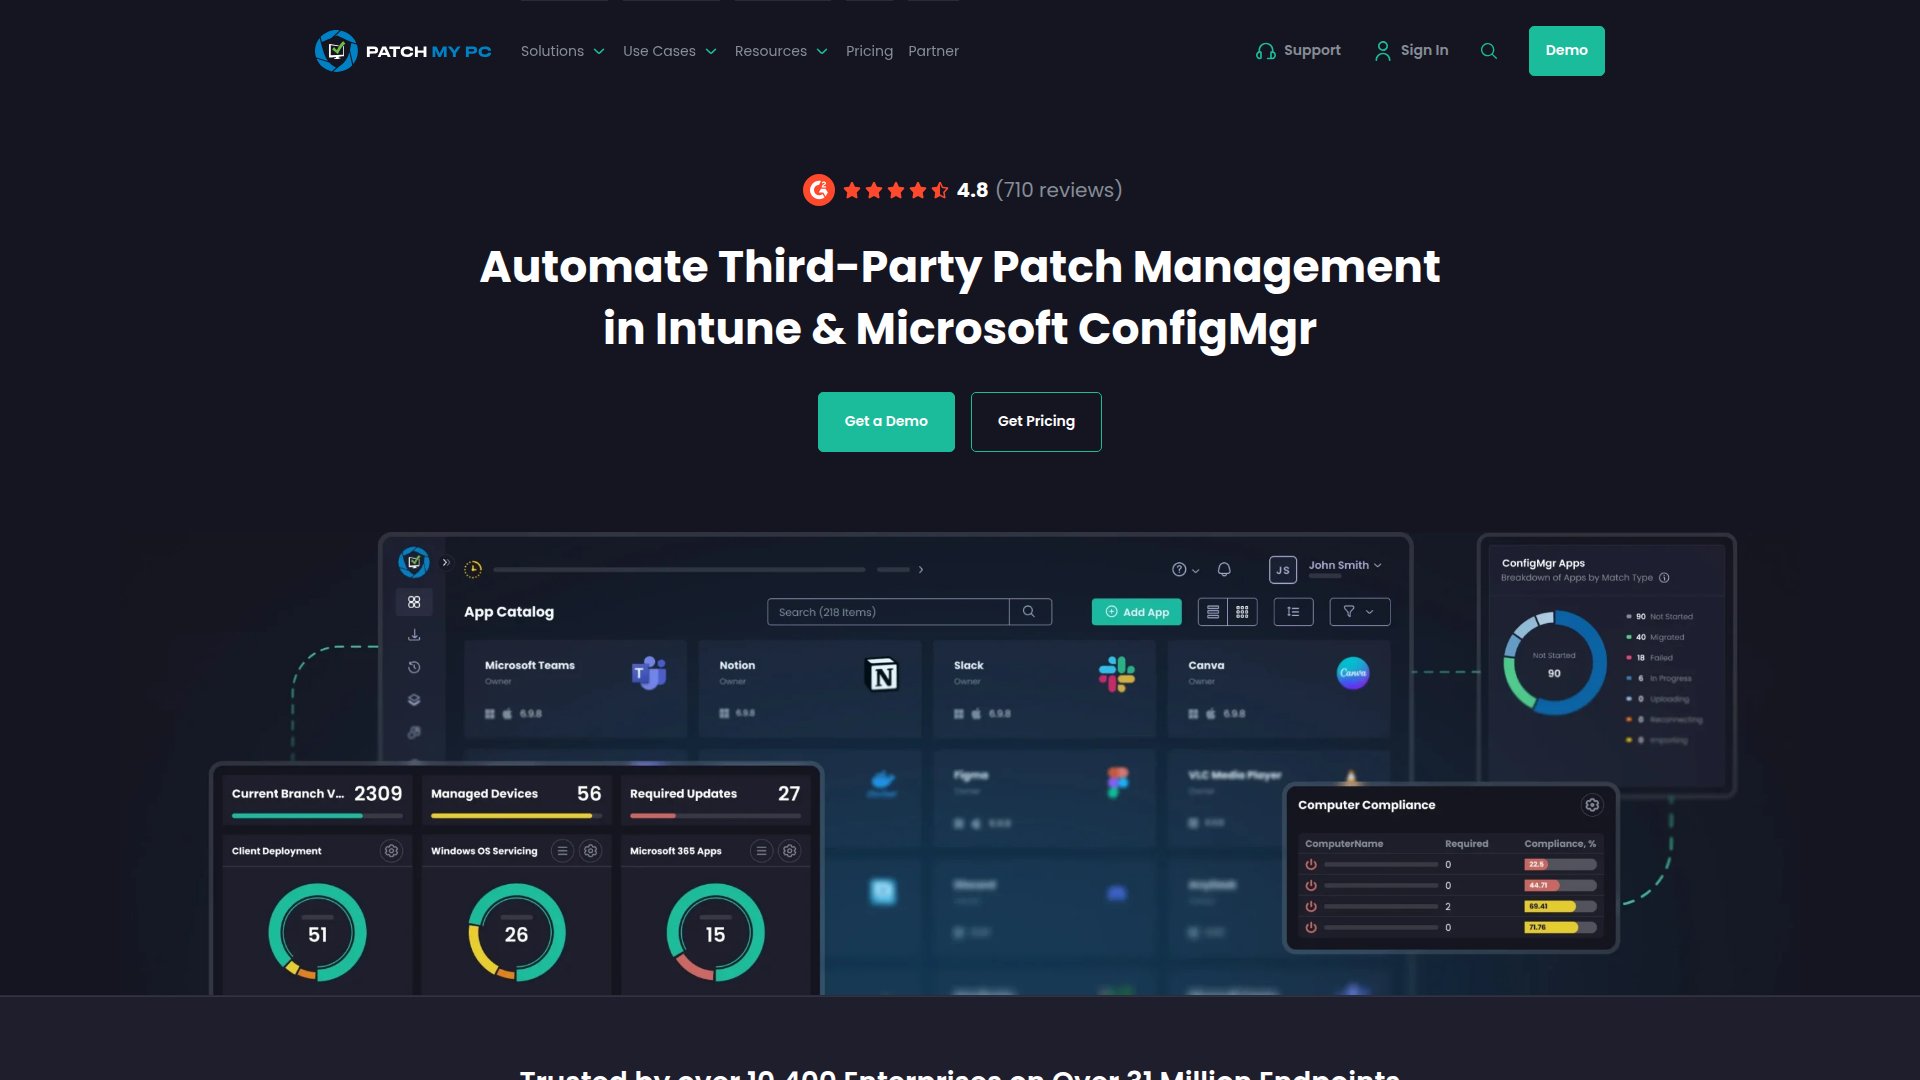Click the Get Pricing button
1920x1080 pixels.
[x=1036, y=422]
